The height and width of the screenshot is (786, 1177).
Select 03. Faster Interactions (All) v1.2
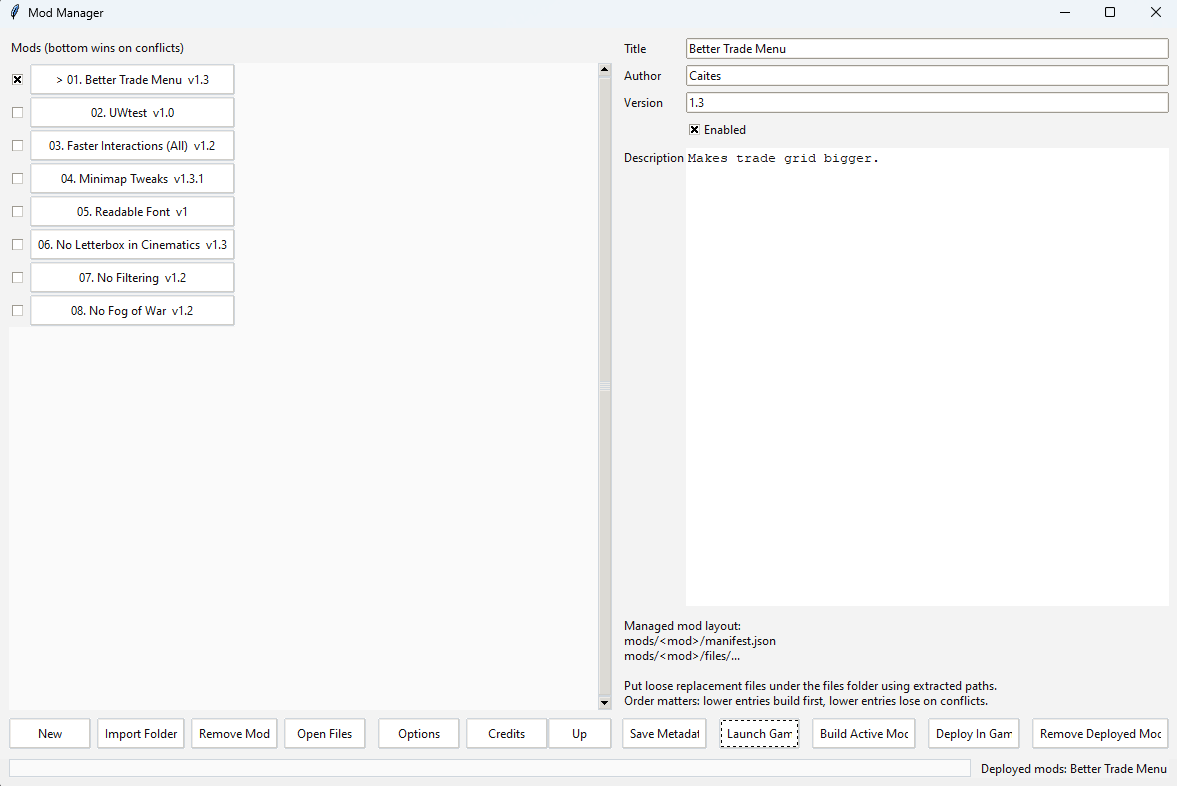tap(132, 146)
